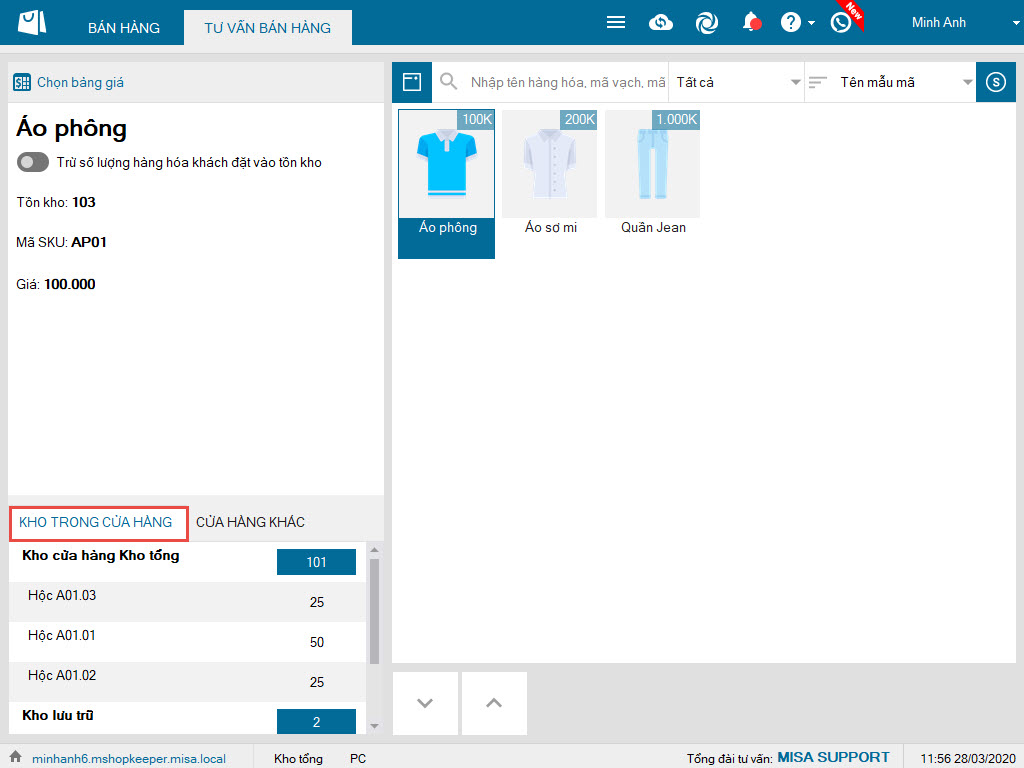Toggle subtract customer orders from stock
Viewport: 1024px width, 768px height.
pyautogui.click(x=33, y=162)
